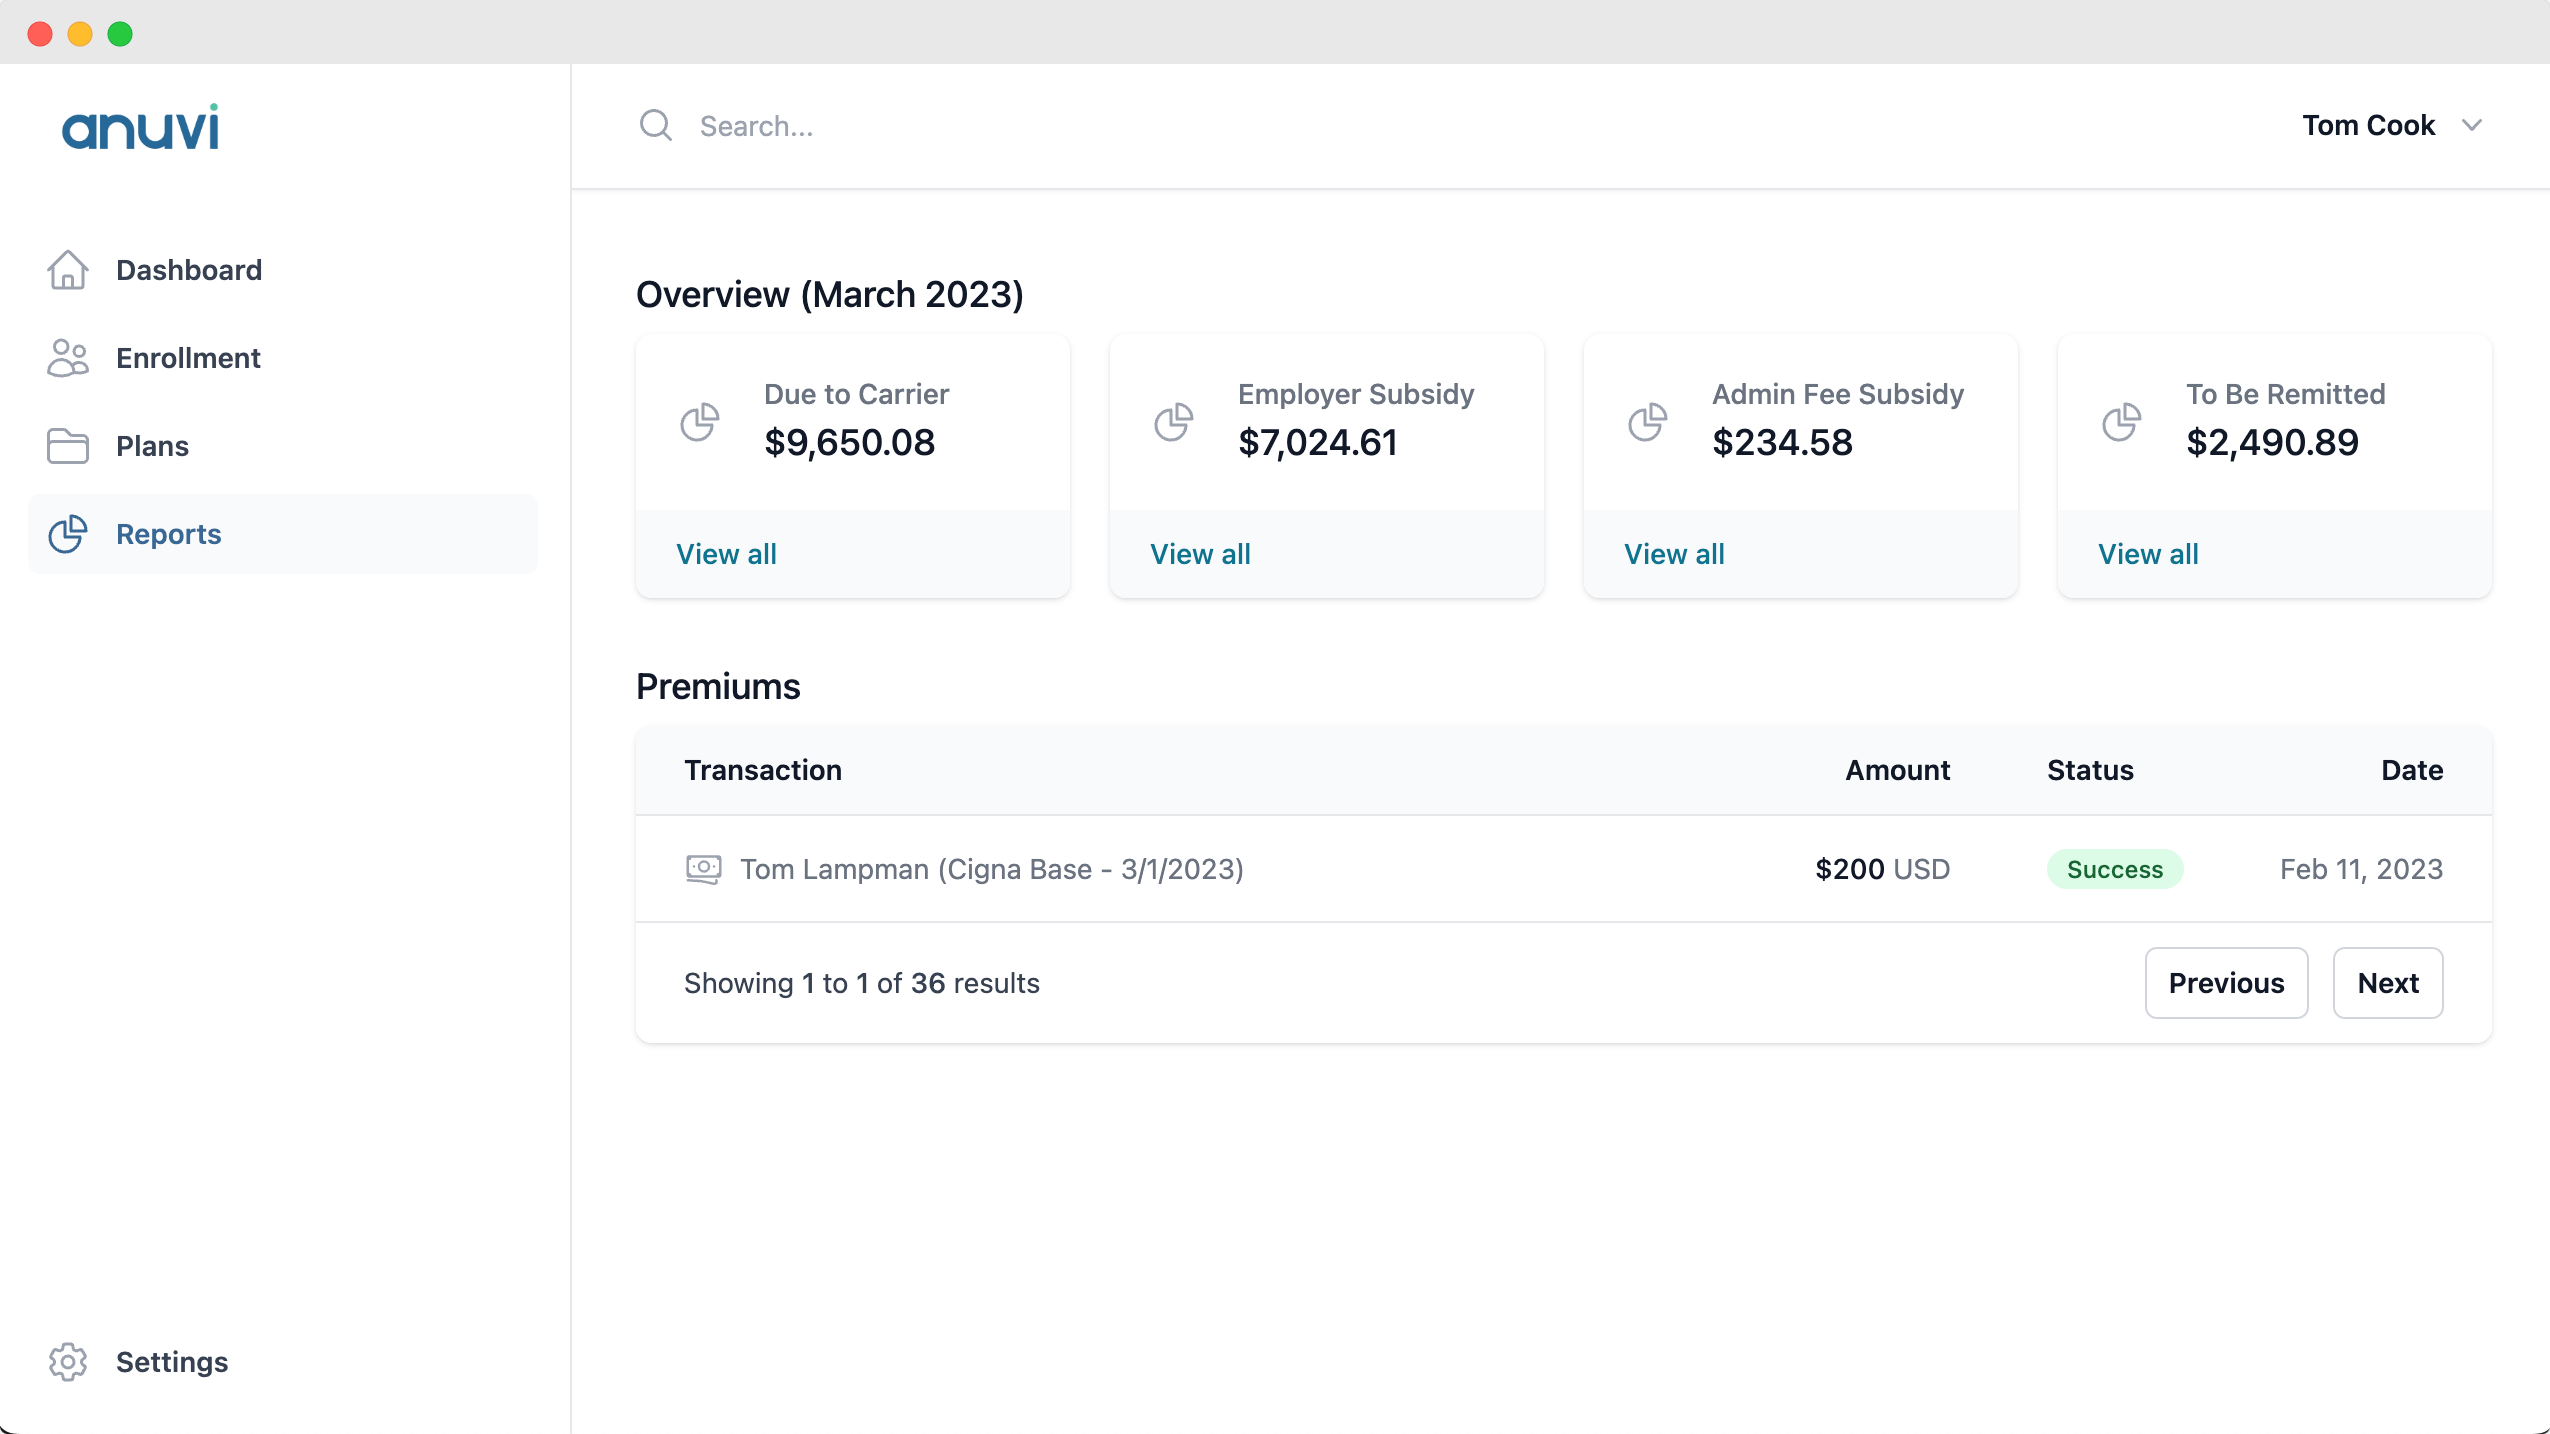The image size is (2550, 1434).
Task: Click the Enrollment people icon
Action: tap(68, 358)
